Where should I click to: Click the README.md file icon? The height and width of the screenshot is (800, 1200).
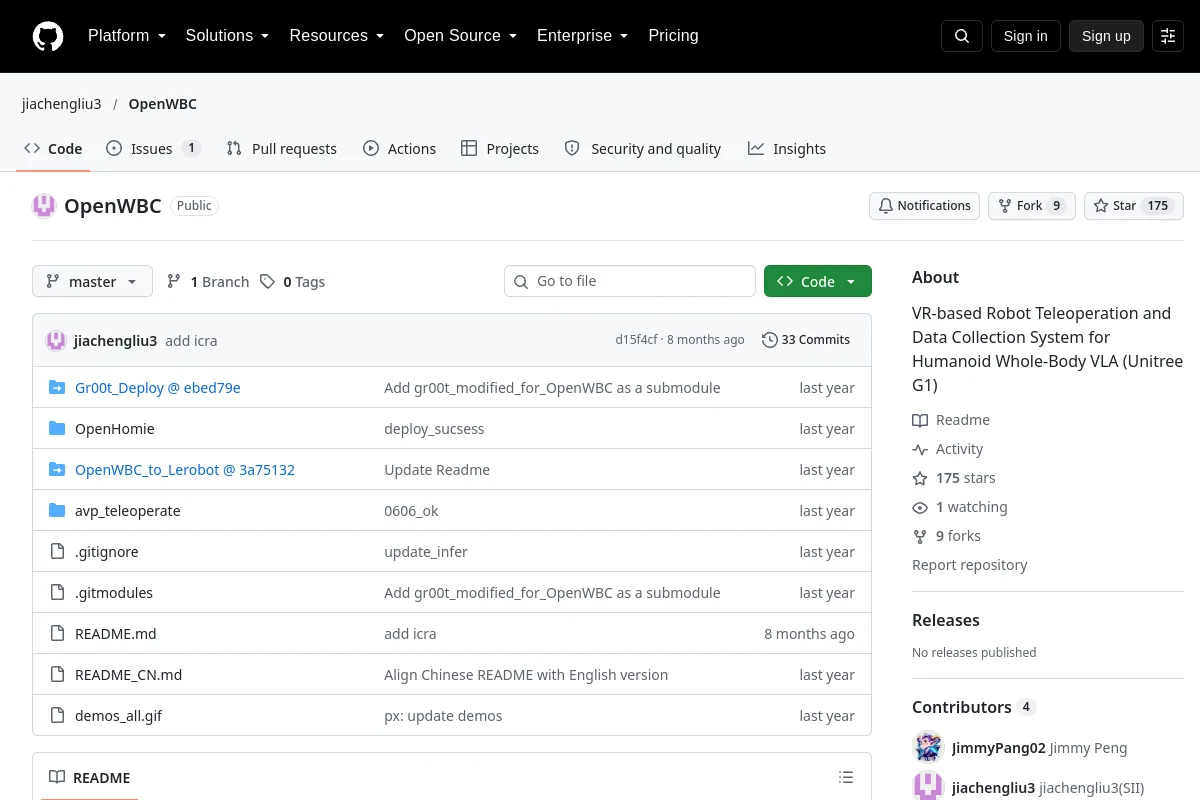click(x=57, y=634)
